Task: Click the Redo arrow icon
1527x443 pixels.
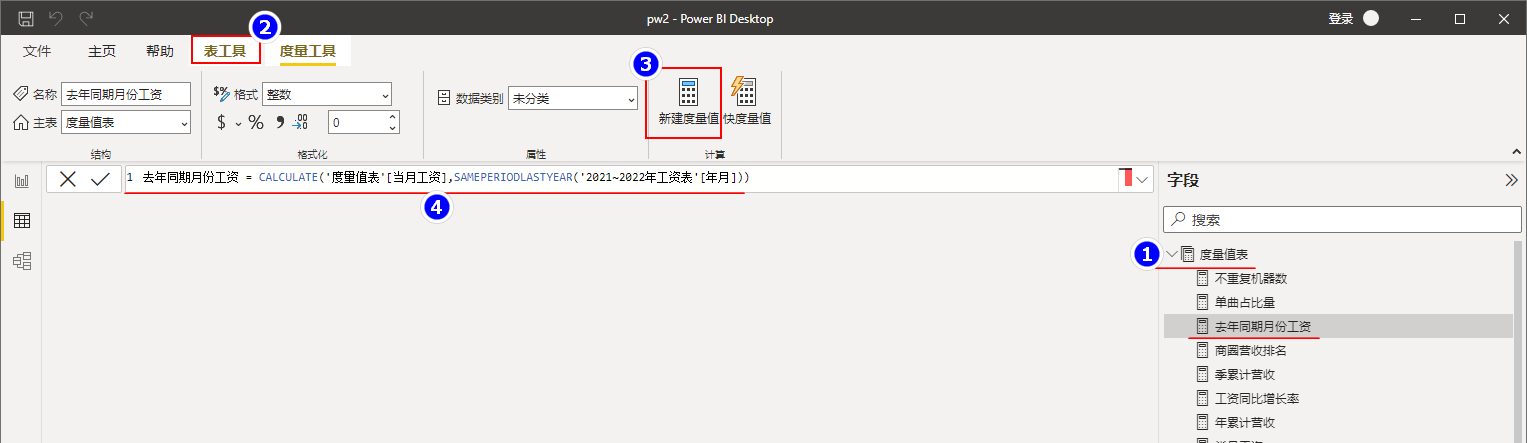Action: coord(87,18)
